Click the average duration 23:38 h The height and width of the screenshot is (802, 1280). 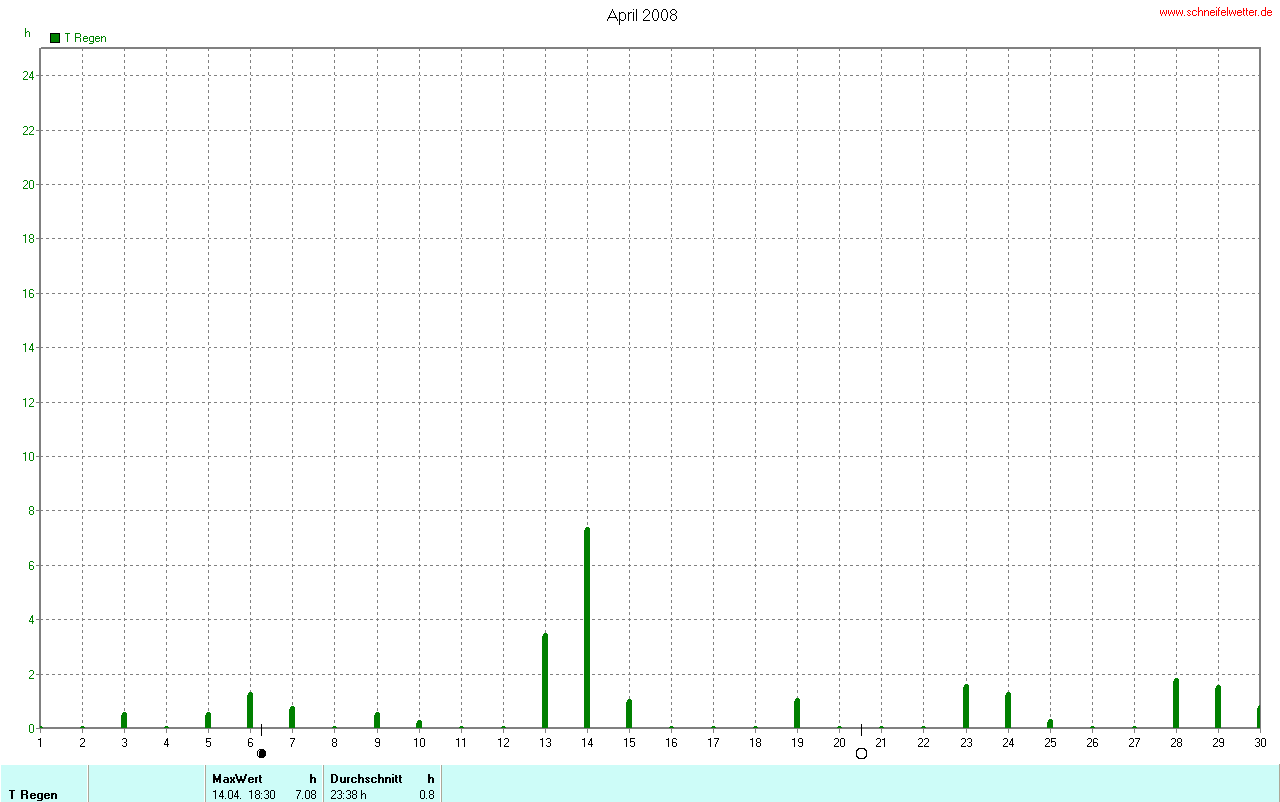point(349,795)
